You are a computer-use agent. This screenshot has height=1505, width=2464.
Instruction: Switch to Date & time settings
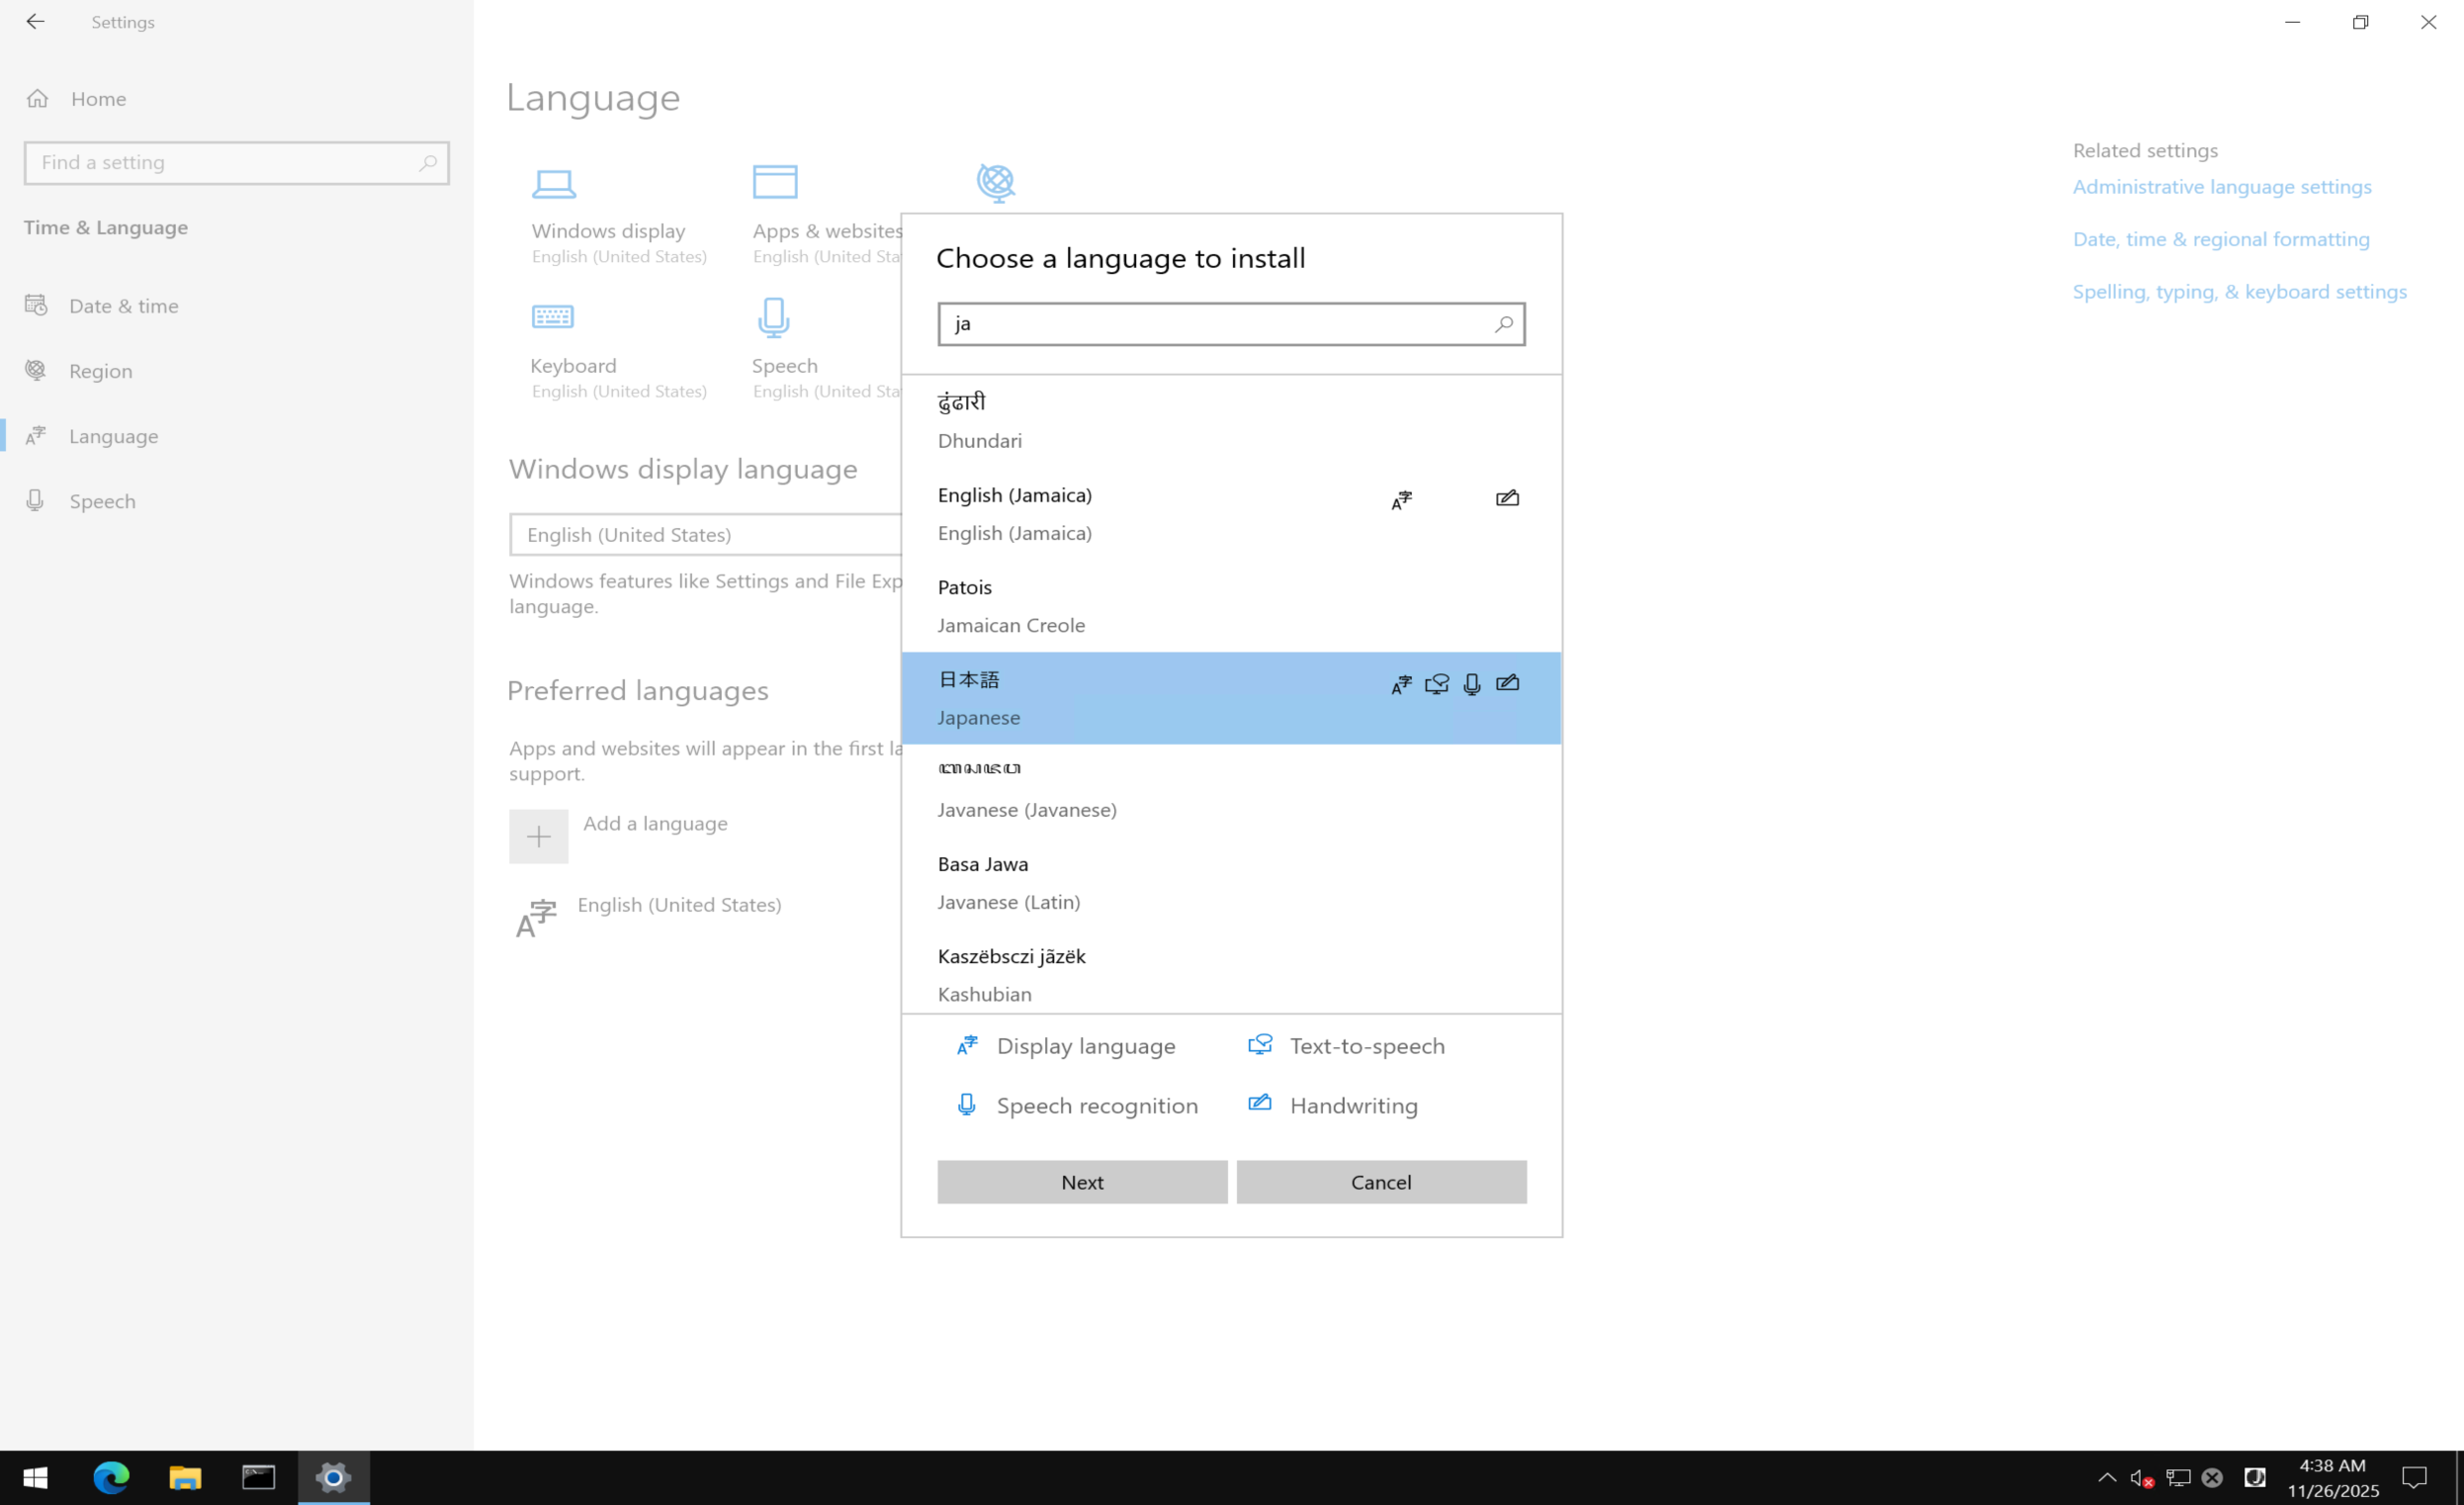pyautogui.click(x=123, y=305)
